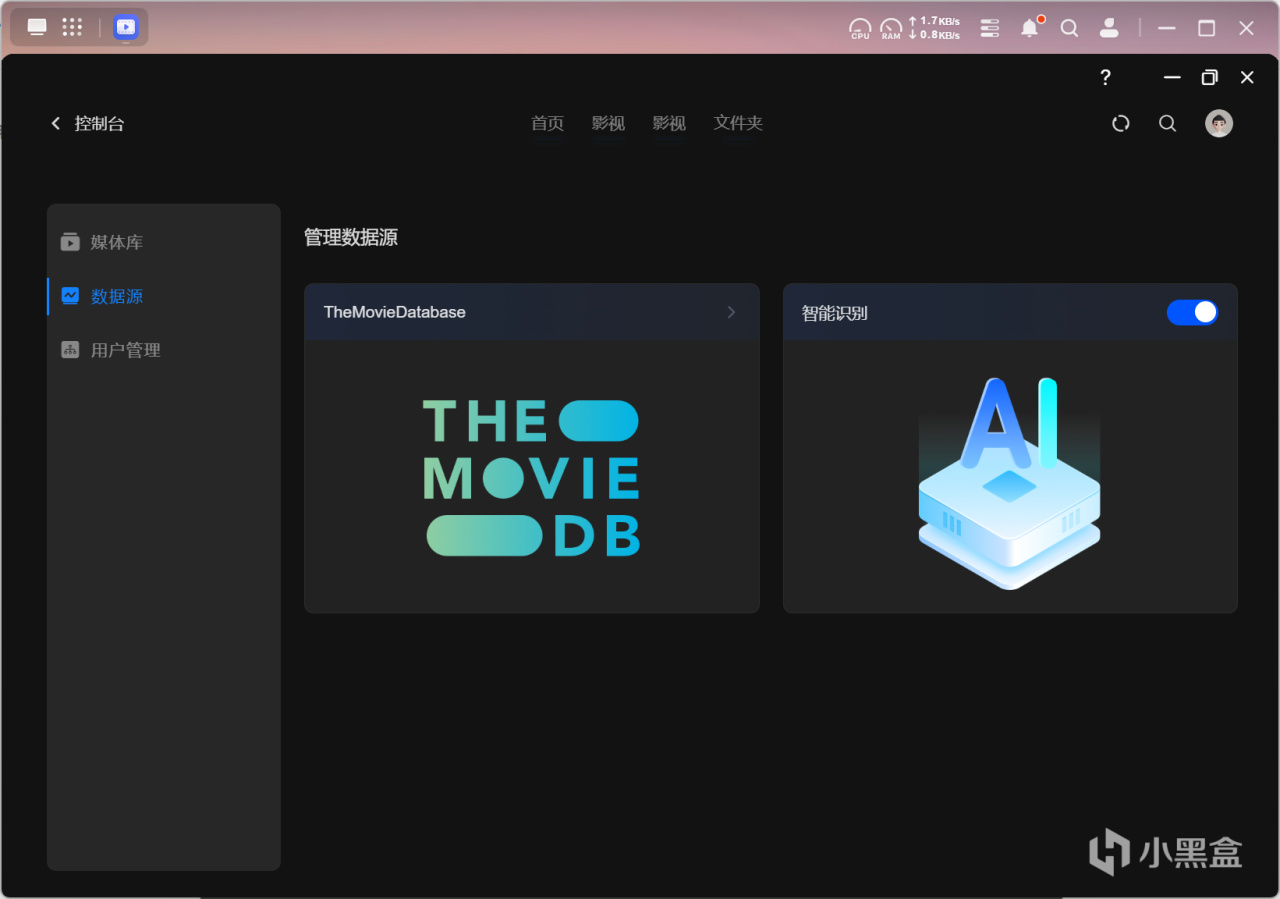The height and width of the screenshot is (899, 1280).
Task: Select 数据源 in the sidebar
Action: [x=164, y=296]
